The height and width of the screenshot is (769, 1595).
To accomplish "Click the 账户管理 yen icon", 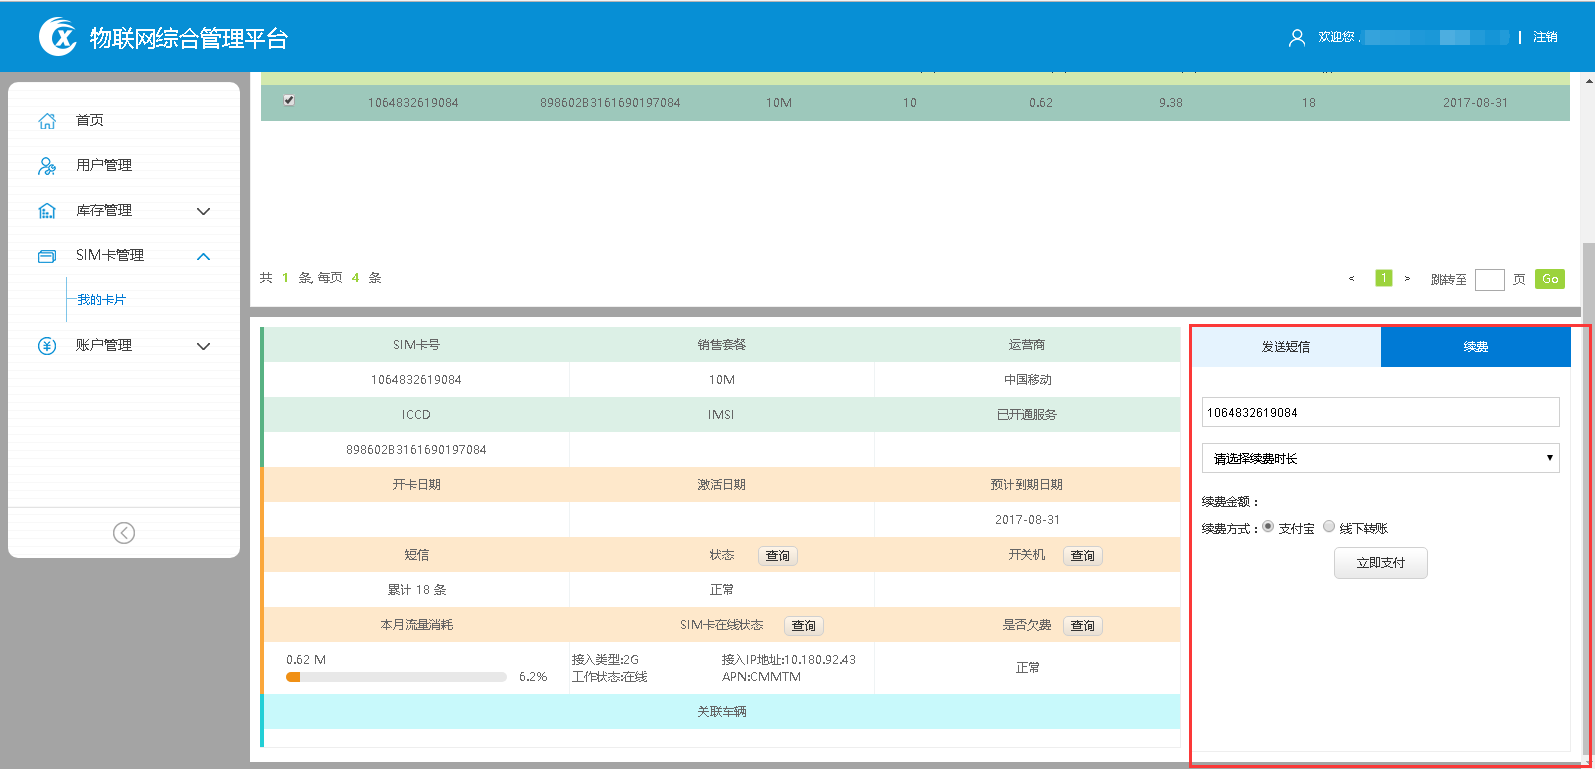I will (x=47, y=346).
